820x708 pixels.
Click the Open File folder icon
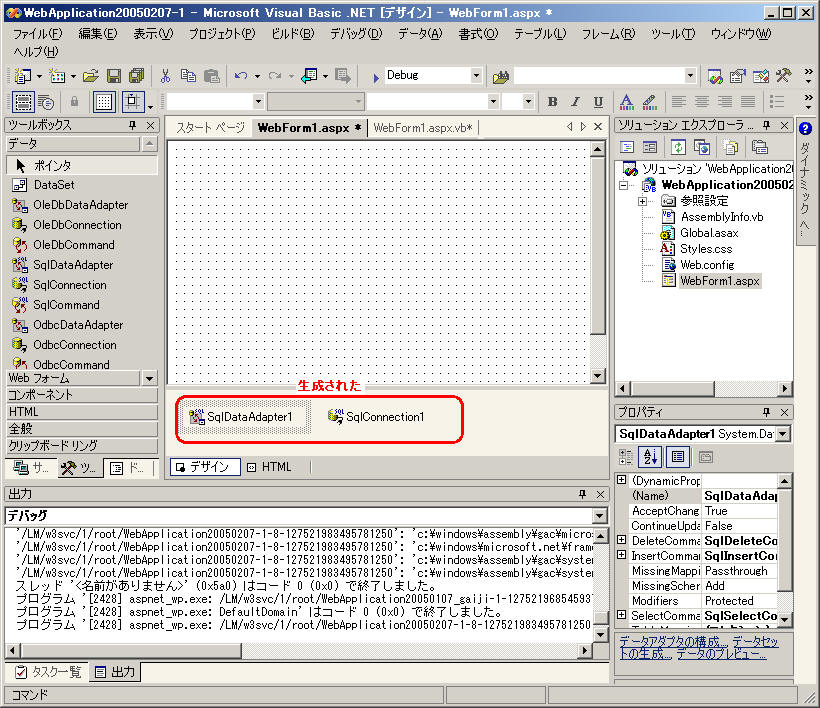coord(91,76)
